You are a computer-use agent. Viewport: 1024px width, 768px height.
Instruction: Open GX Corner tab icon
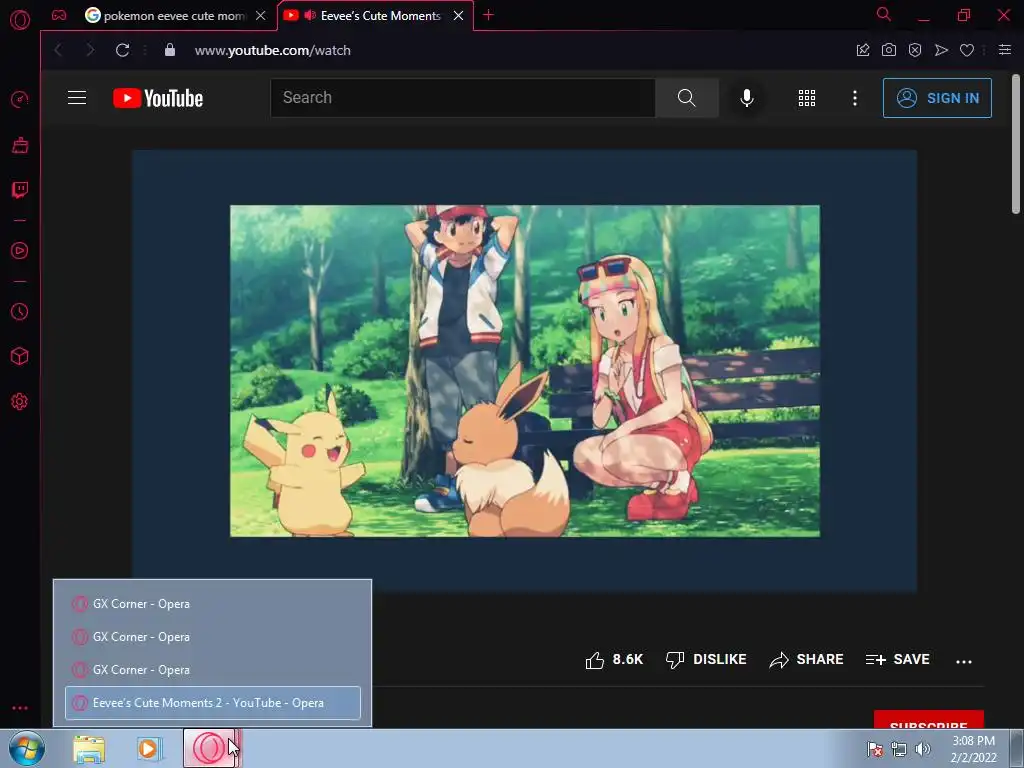pyautogui.click(x=59, y=16)
